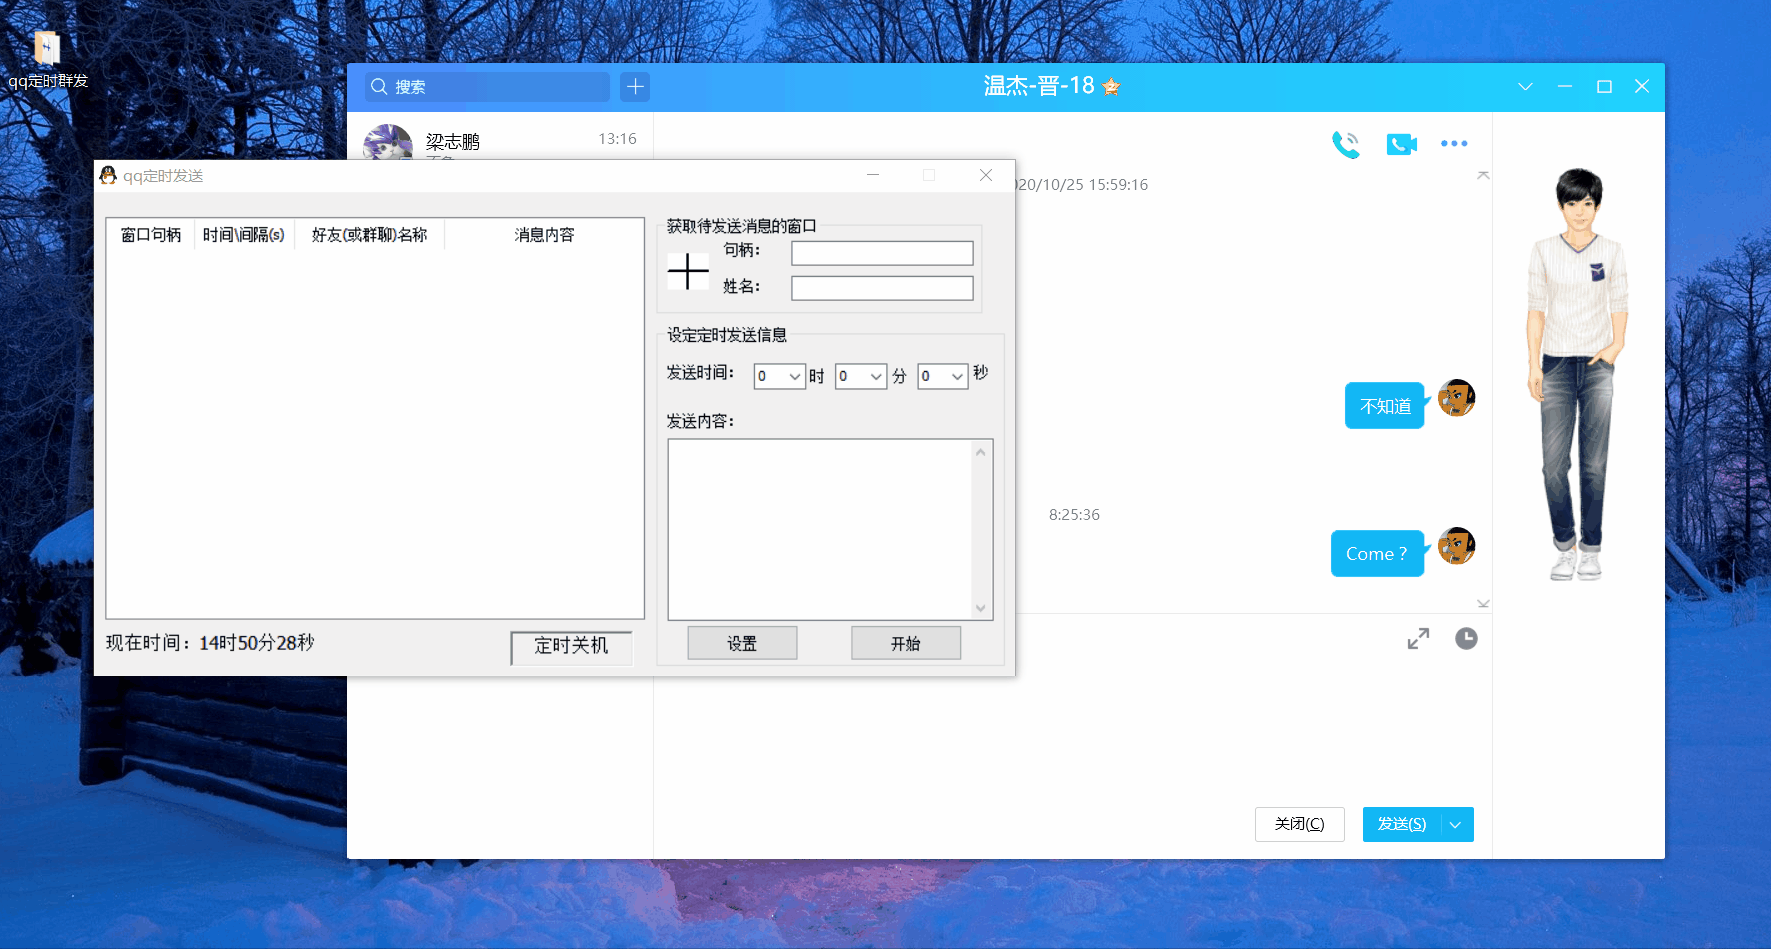Click the 定时关机 button
The height and width of the screenshot is (949, 1771).
tap(571, 647)
